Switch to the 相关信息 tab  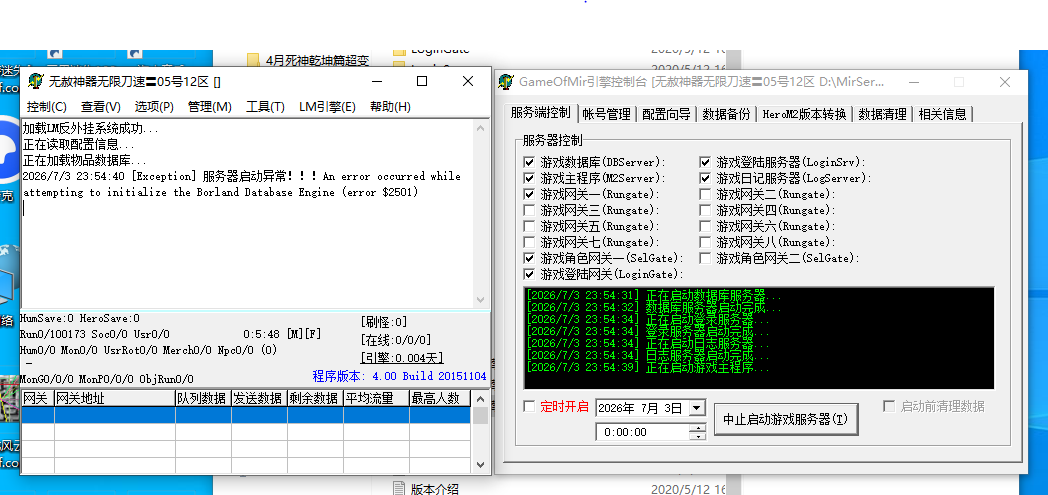[x=942, y=114]
